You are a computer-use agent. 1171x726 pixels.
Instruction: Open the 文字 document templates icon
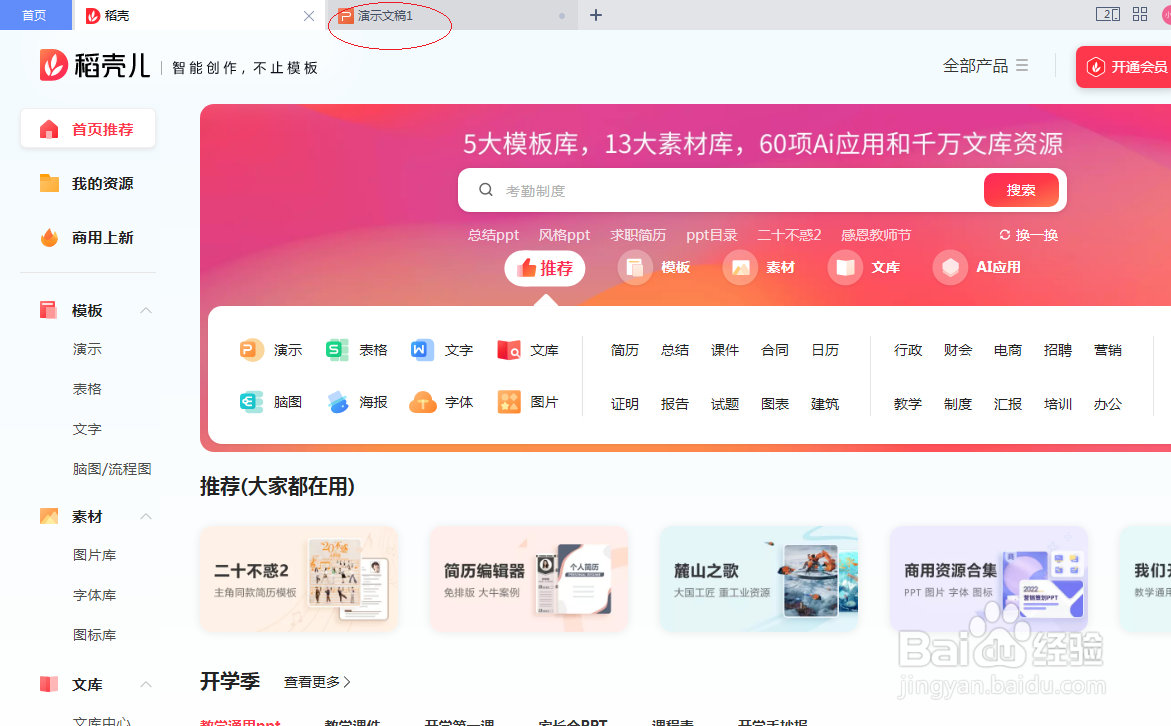click(x=421, y=350)
